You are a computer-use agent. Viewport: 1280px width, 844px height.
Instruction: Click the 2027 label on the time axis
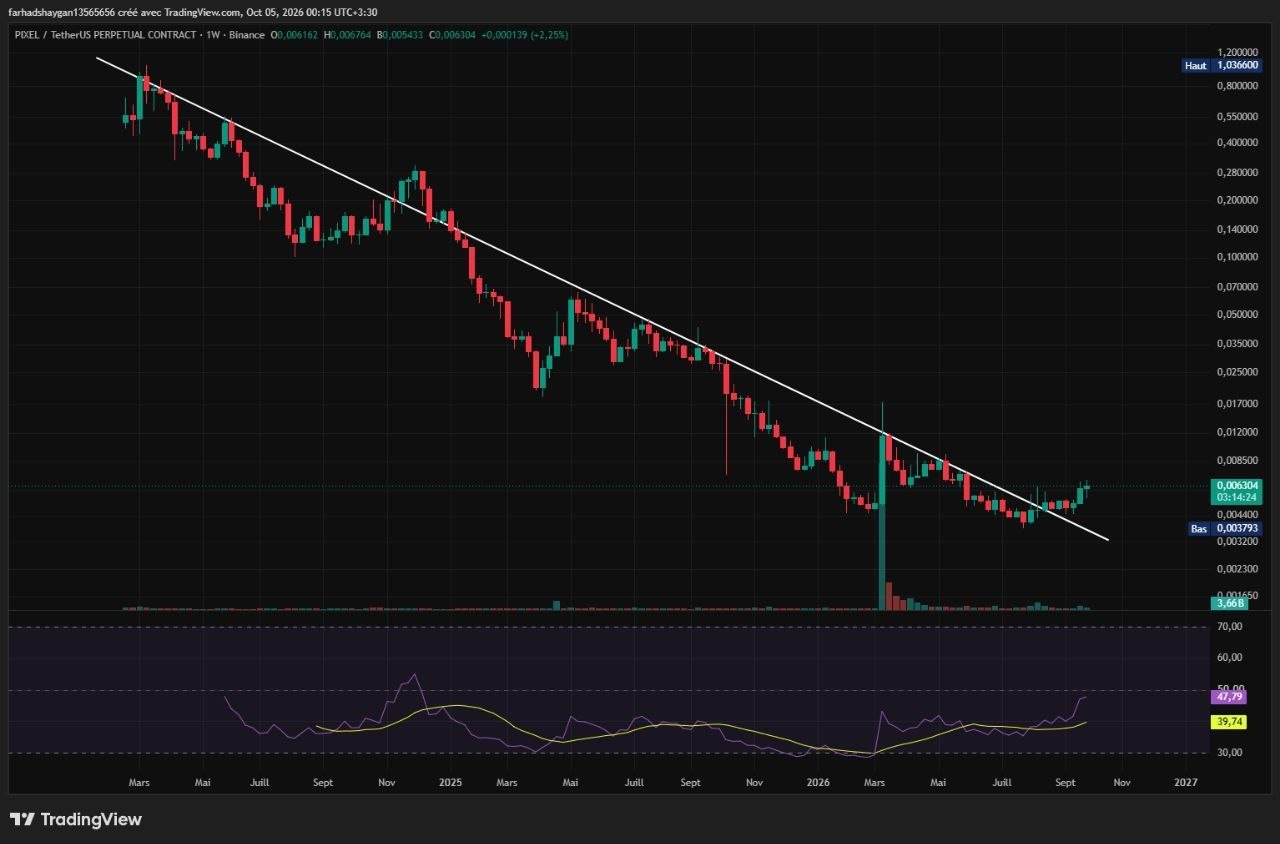(x=1186, y=782)
